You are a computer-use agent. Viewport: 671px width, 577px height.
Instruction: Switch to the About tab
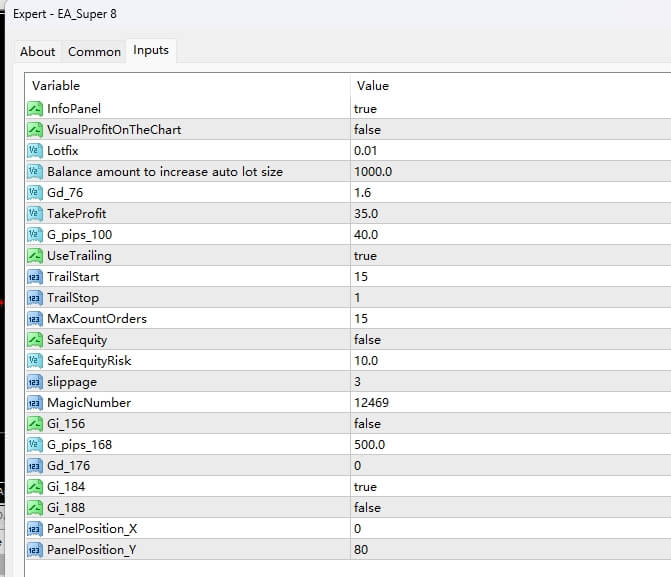coord(38,51)
